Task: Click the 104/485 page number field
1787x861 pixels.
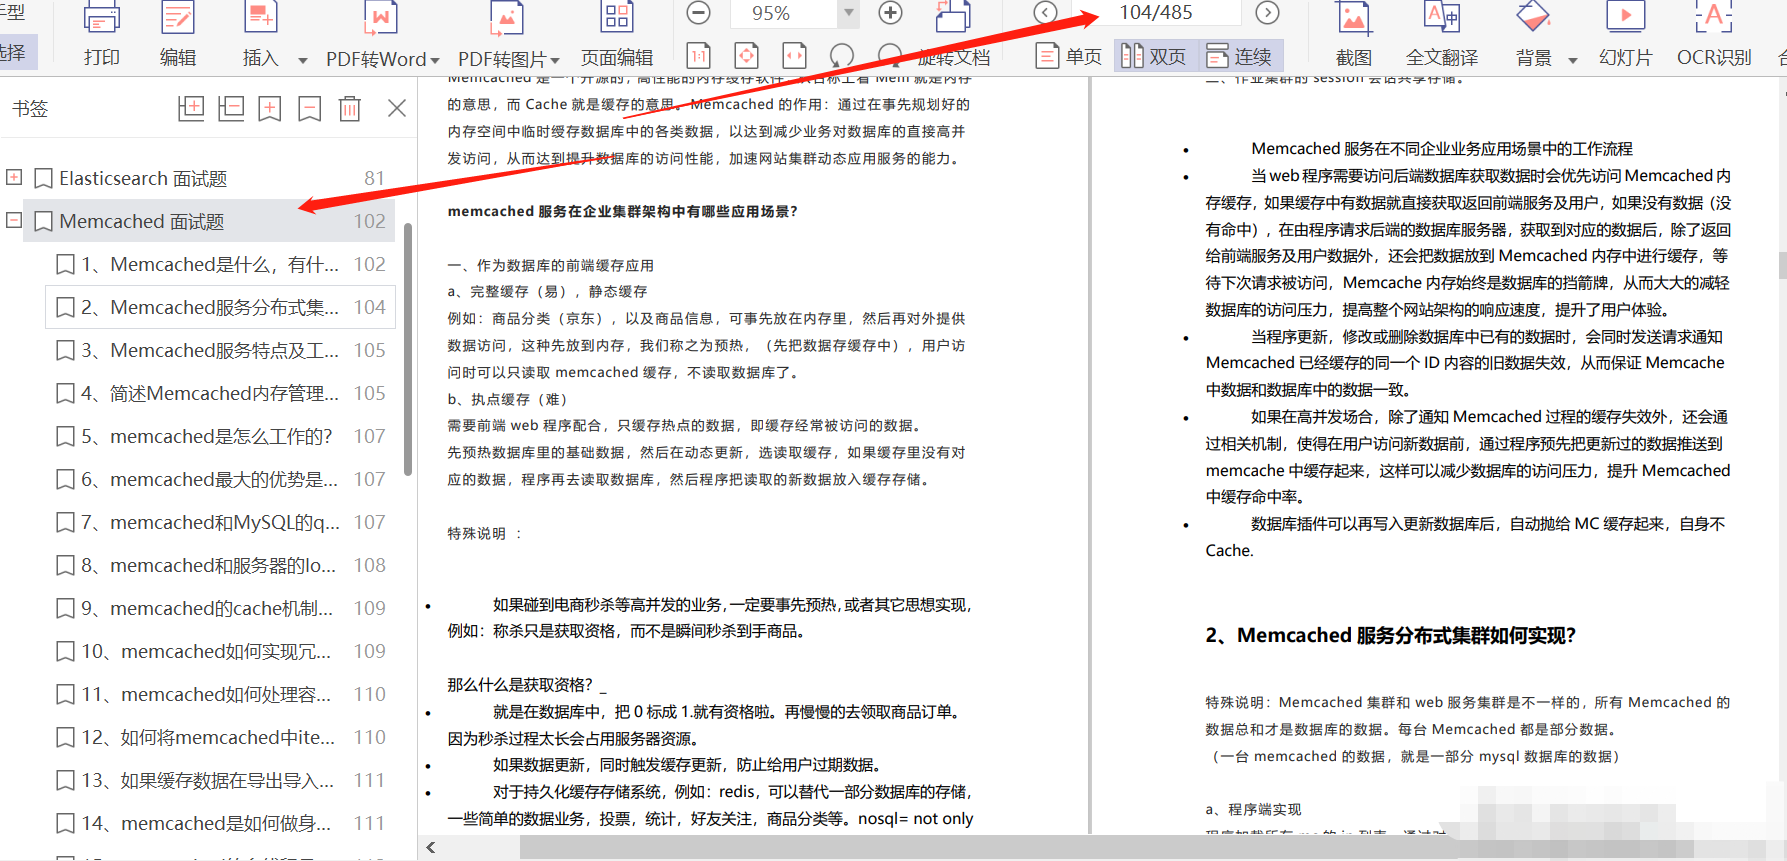Action: point(1156,12)
